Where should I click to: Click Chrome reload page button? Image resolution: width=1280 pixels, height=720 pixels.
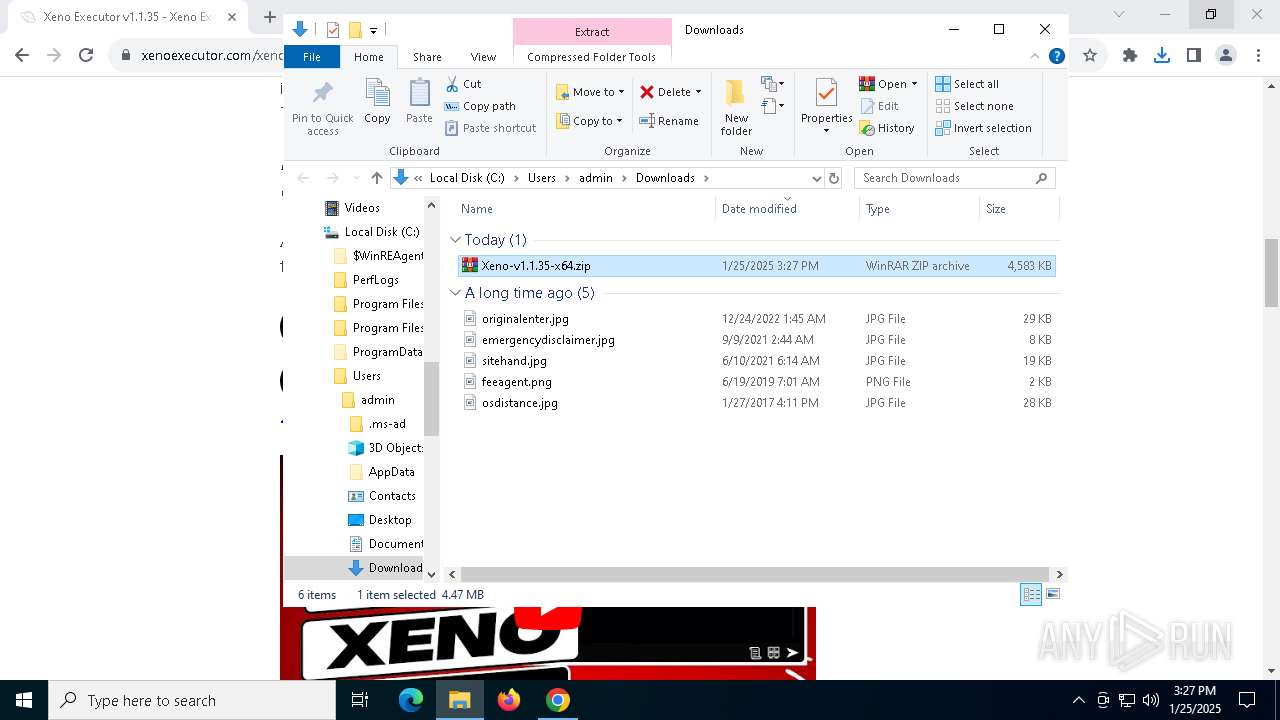point(86,56)
